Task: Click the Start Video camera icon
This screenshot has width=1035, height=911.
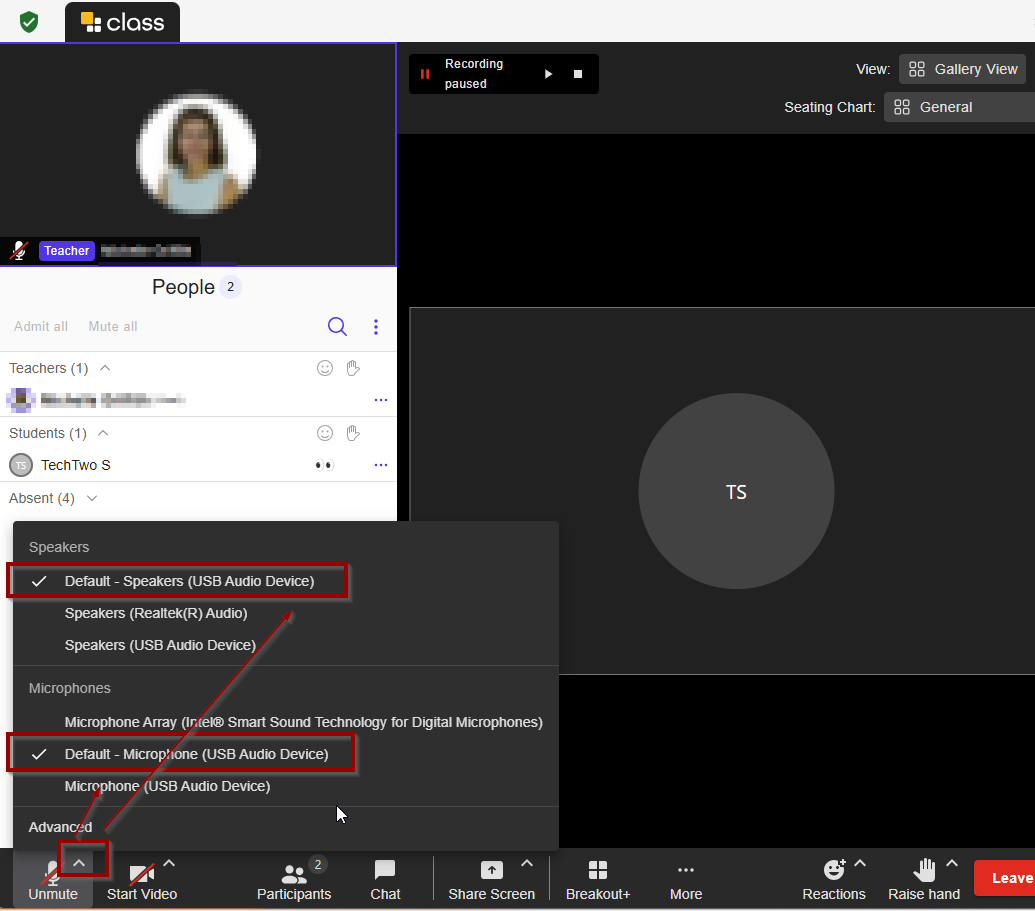Action: pos(141,873)
